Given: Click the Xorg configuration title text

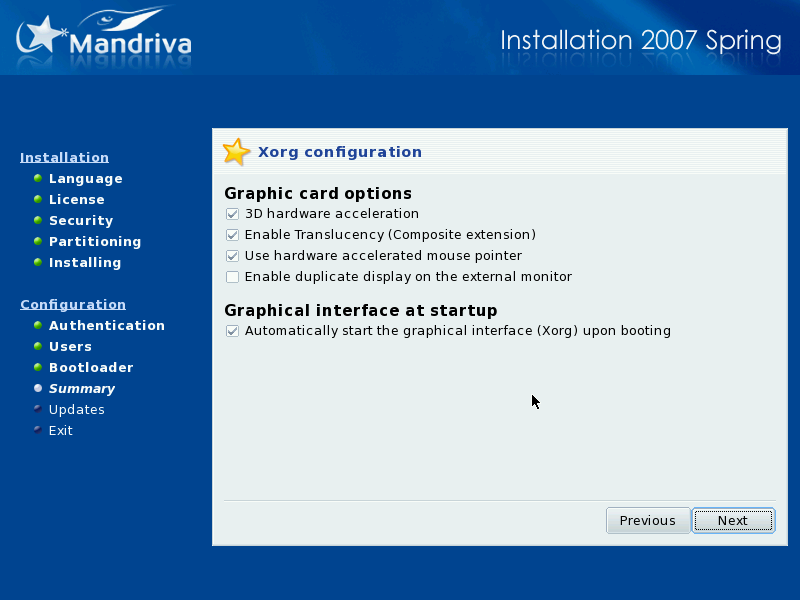Looking at the screenshot, I should [x=340, y=152].
